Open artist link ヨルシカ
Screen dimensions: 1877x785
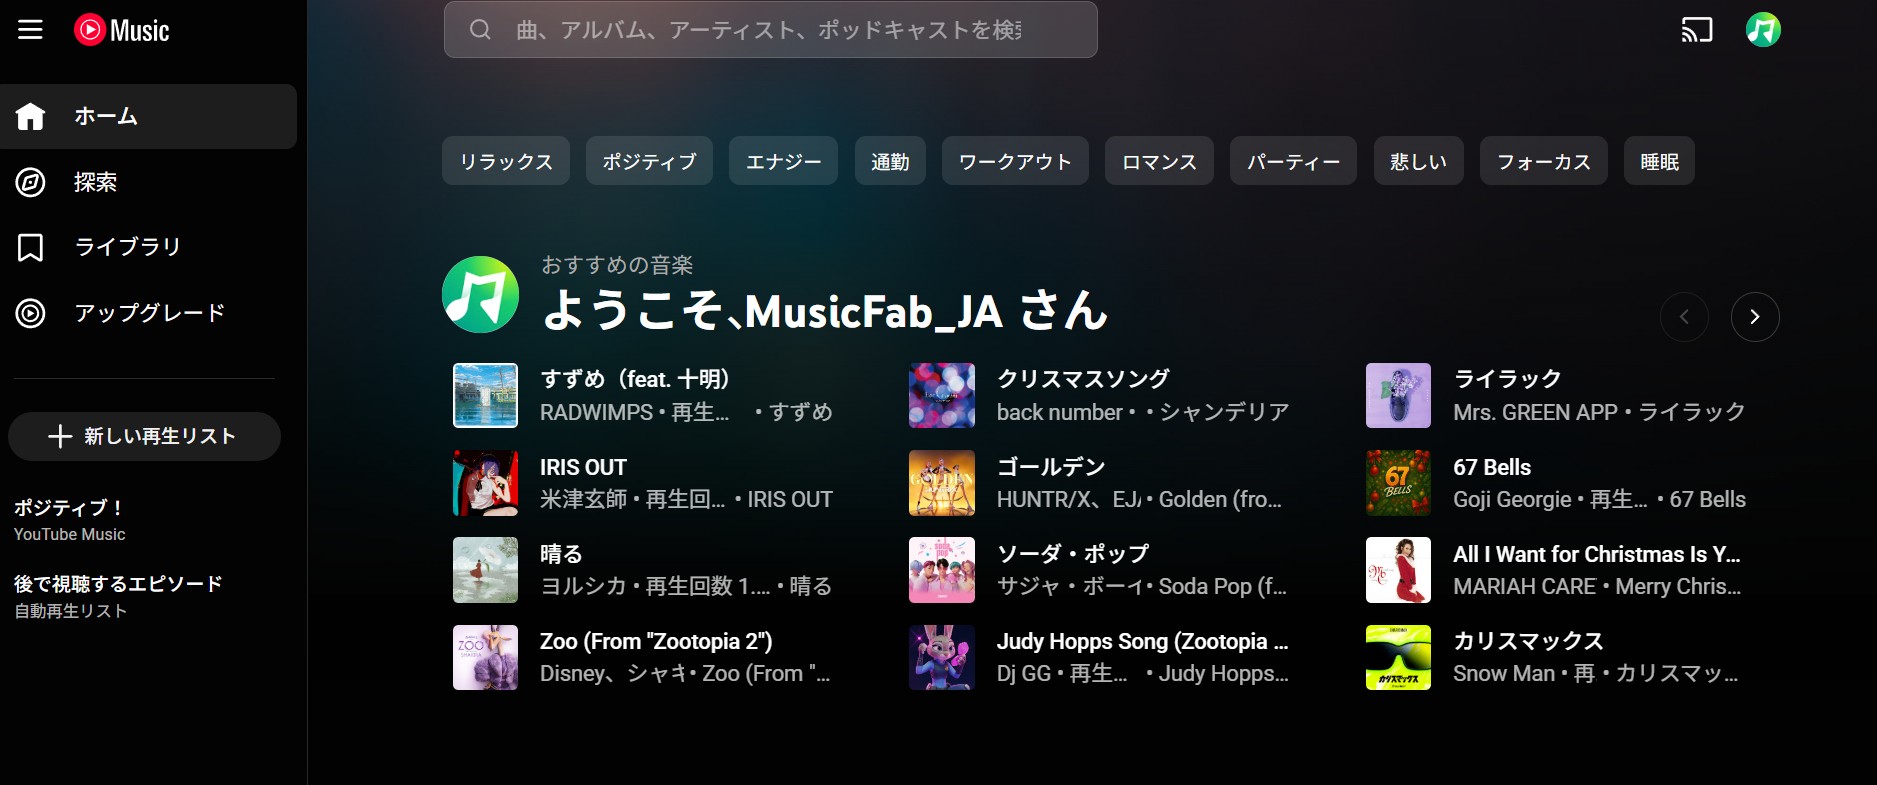pos(583,586)
